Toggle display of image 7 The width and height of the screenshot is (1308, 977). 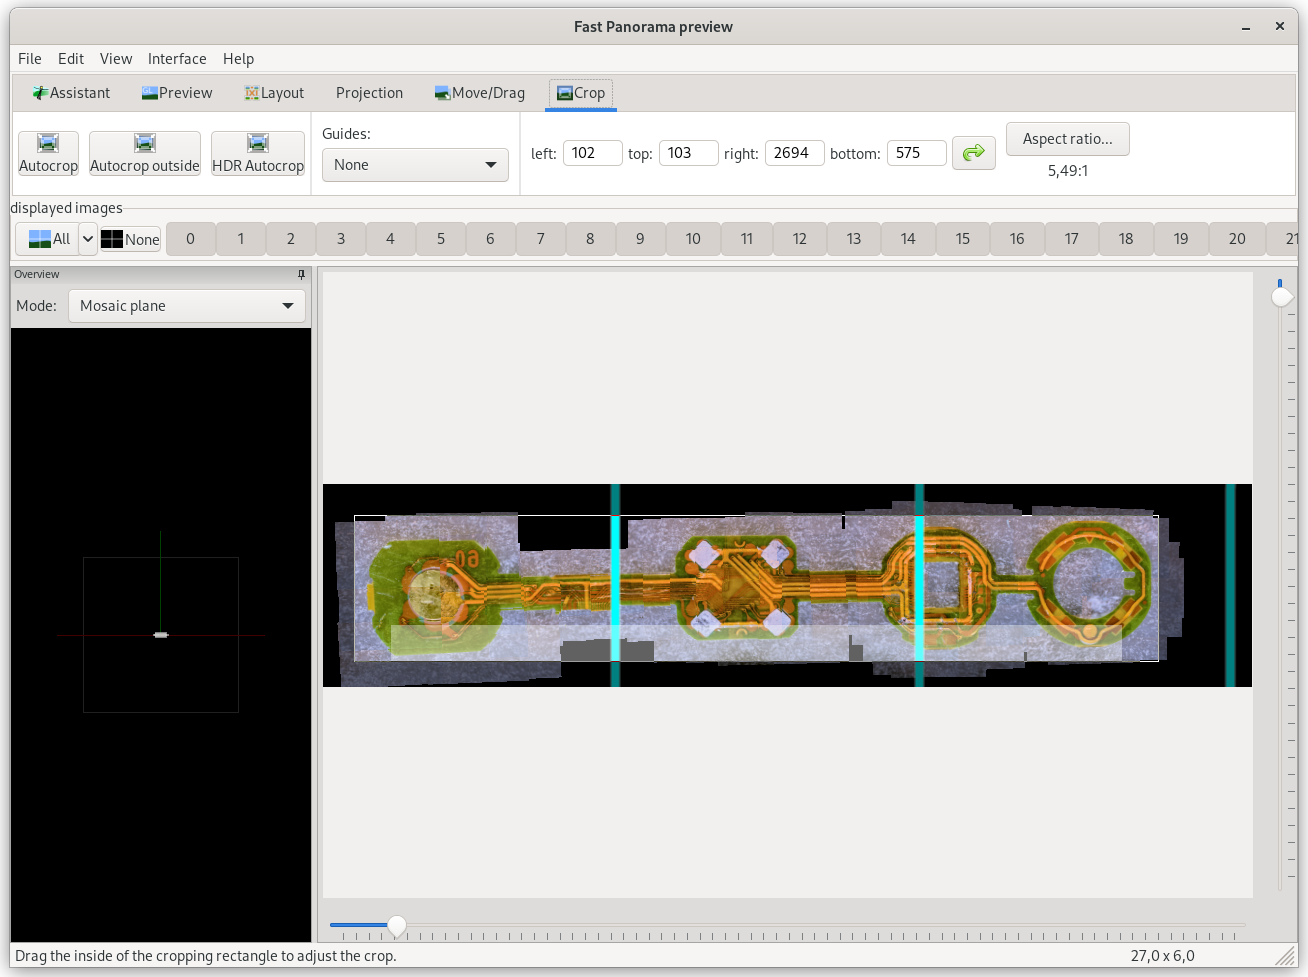coord(540,239)
